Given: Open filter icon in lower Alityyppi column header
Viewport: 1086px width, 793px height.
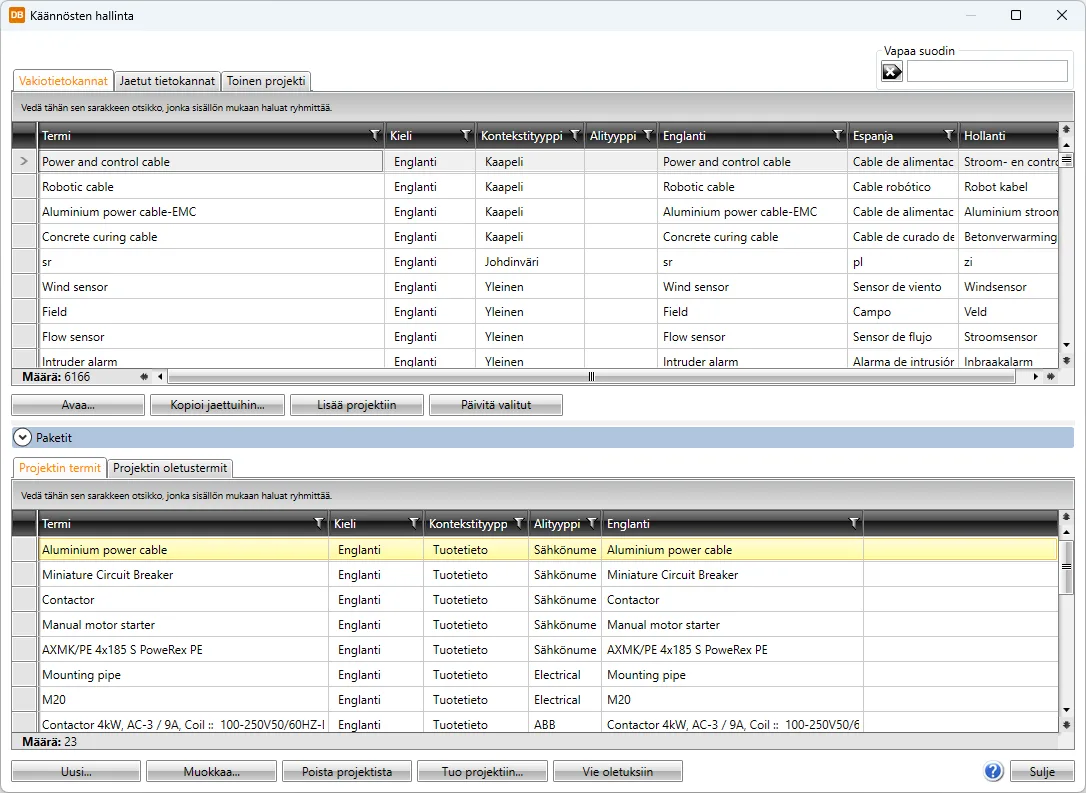Looking at the screenshot, I should 592,523.
